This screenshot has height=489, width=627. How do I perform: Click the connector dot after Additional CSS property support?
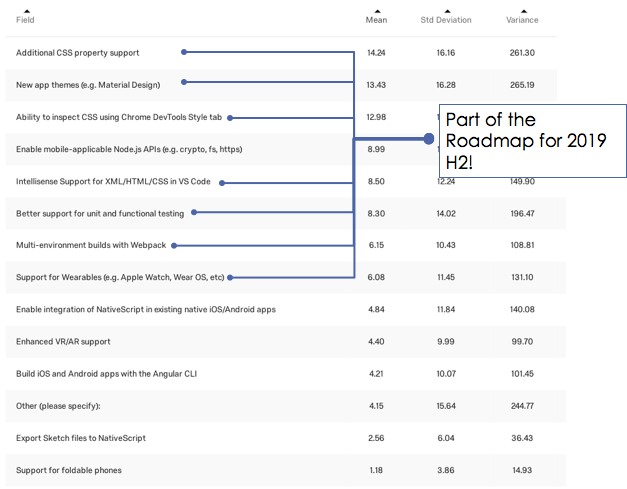pyautogui.click(x=183, y=52)
